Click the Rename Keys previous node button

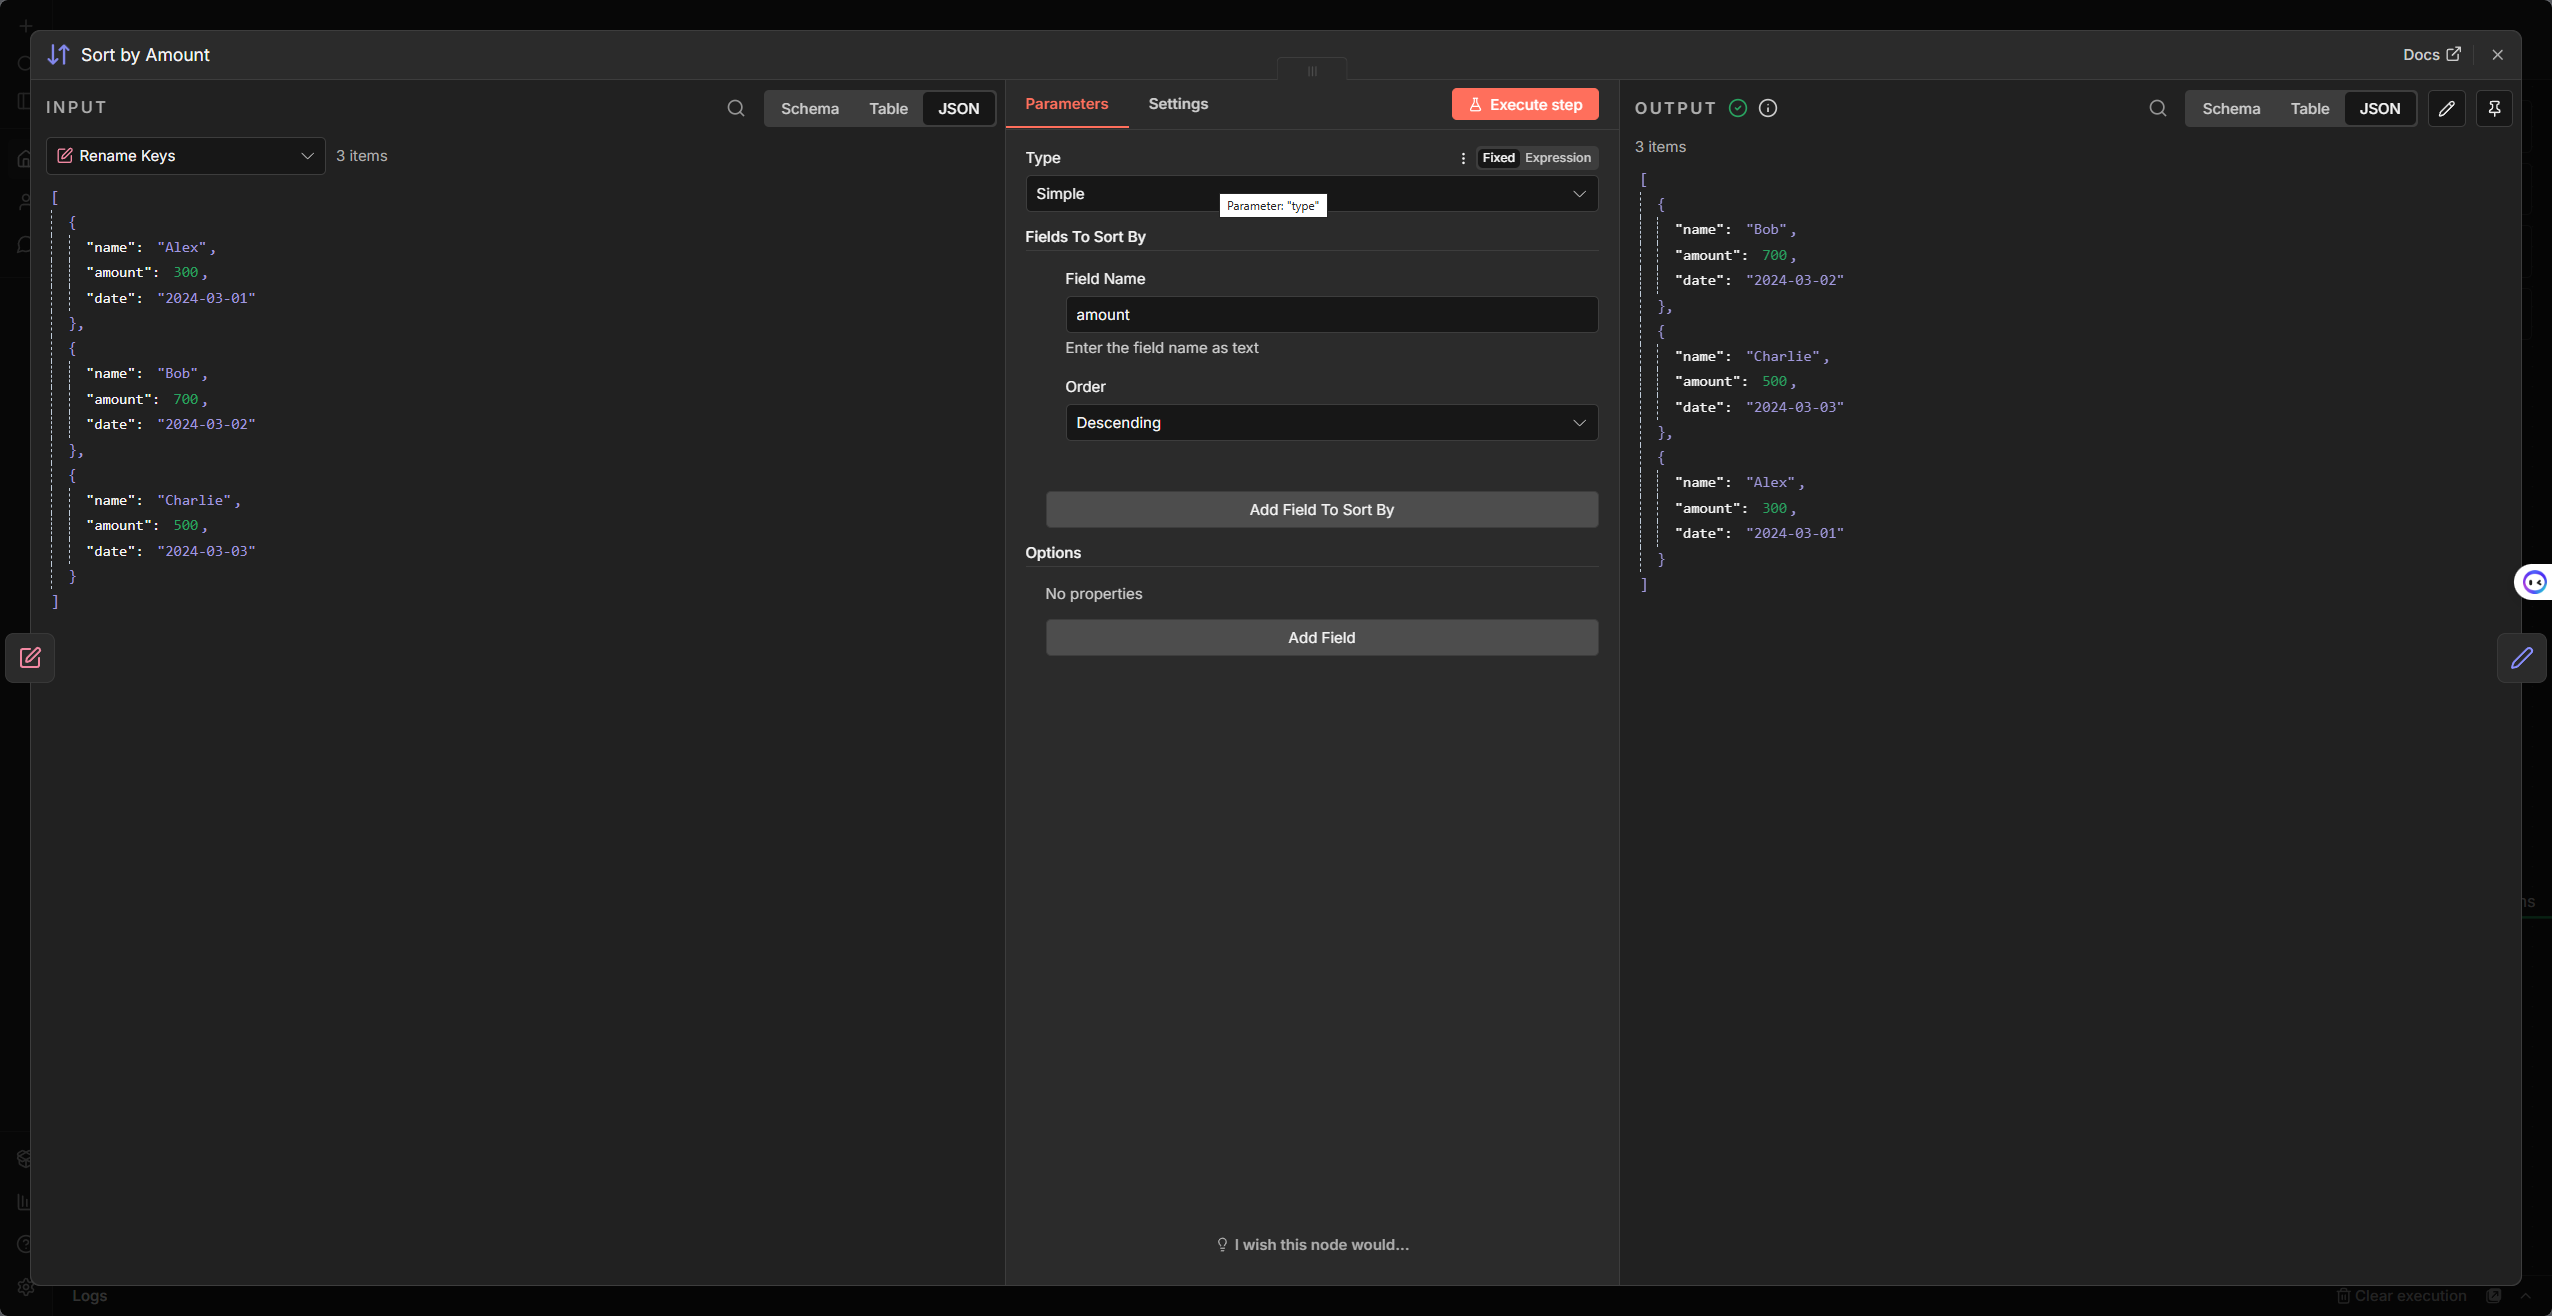click(x=30, y=658)
